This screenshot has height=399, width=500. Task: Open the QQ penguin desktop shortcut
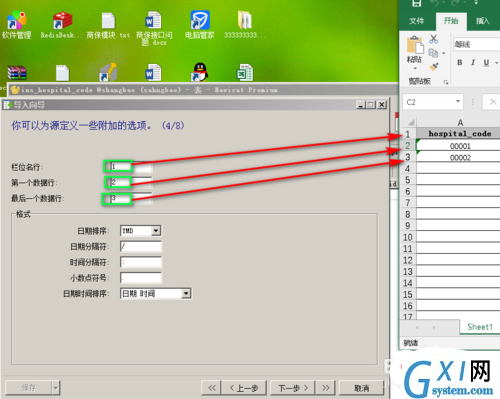pos(200,72)
